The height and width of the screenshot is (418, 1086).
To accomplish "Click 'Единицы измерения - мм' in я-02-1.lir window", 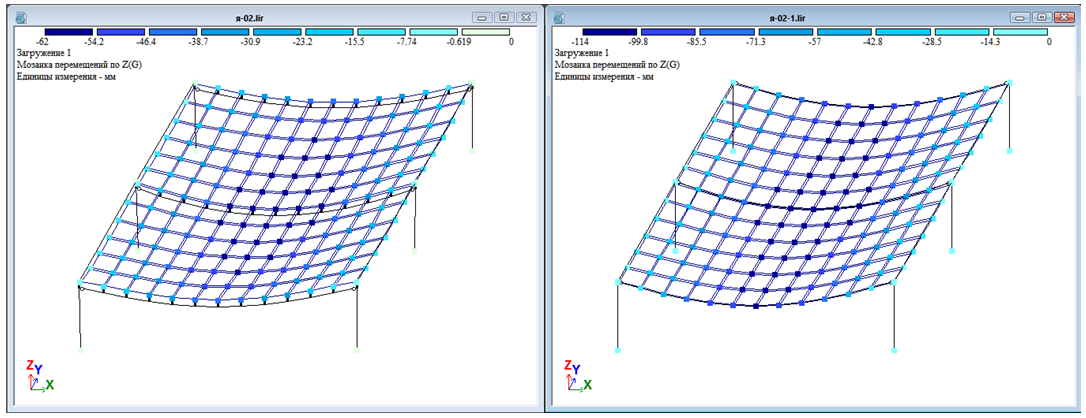I will [x=604, y=76].
